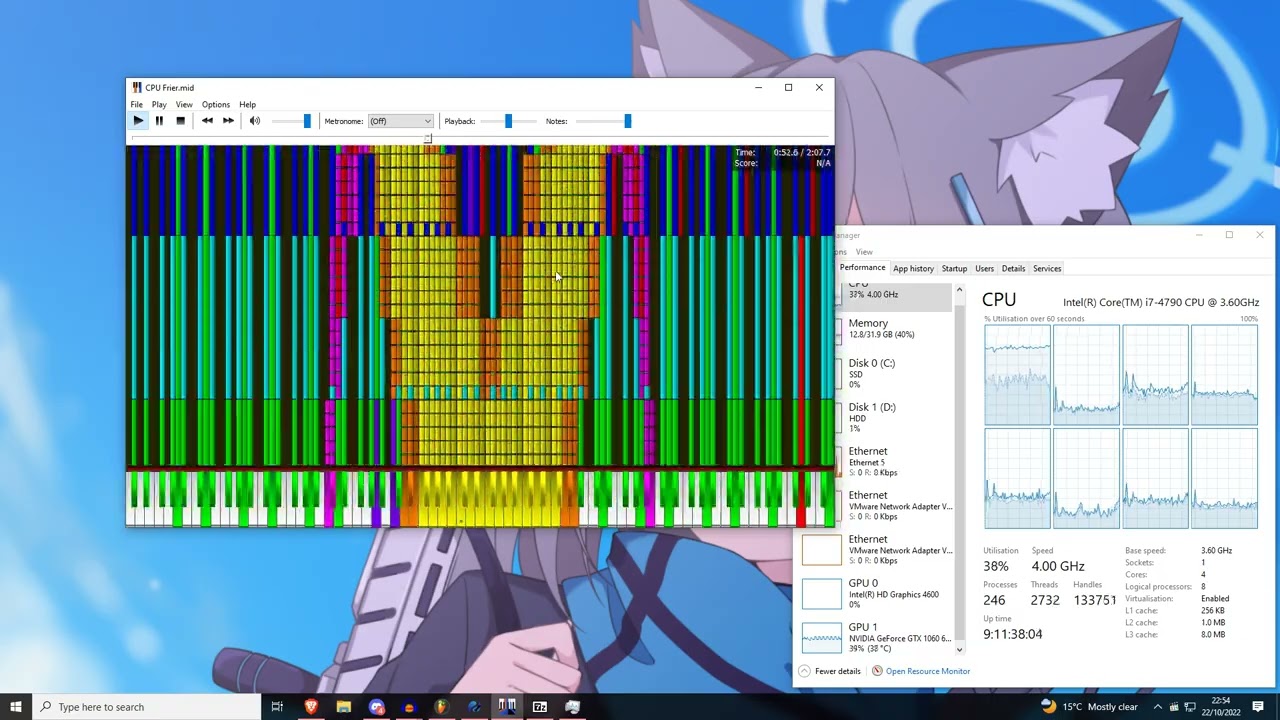This screenshot has height=720, width=1280.
Task: Open Task Manager's View menu
Action: (864, 252)
